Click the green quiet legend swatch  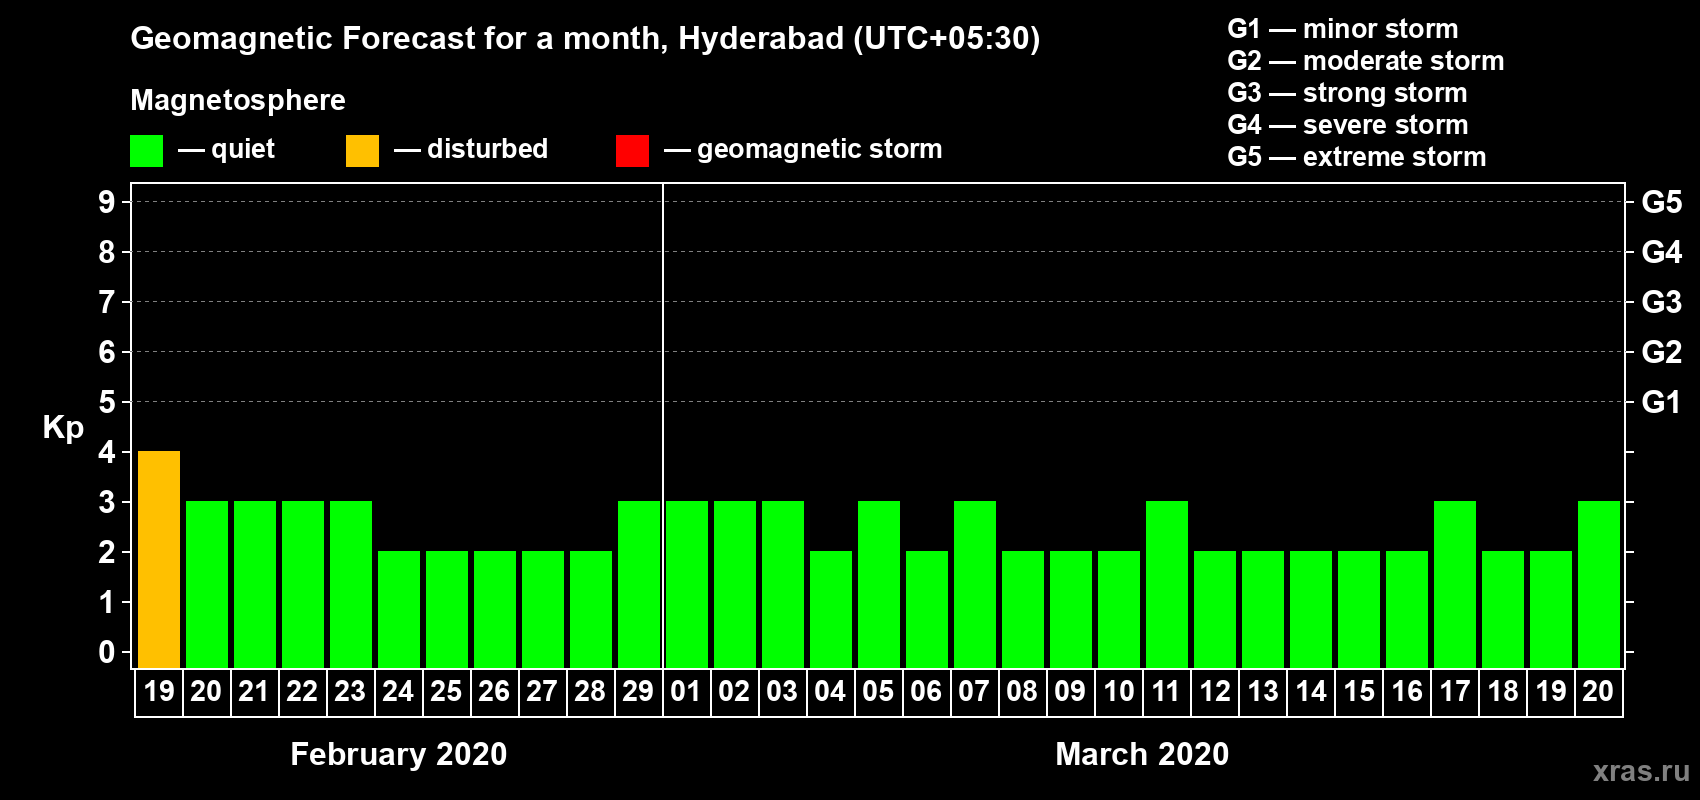pyautogui.click(x=146, y=151)
